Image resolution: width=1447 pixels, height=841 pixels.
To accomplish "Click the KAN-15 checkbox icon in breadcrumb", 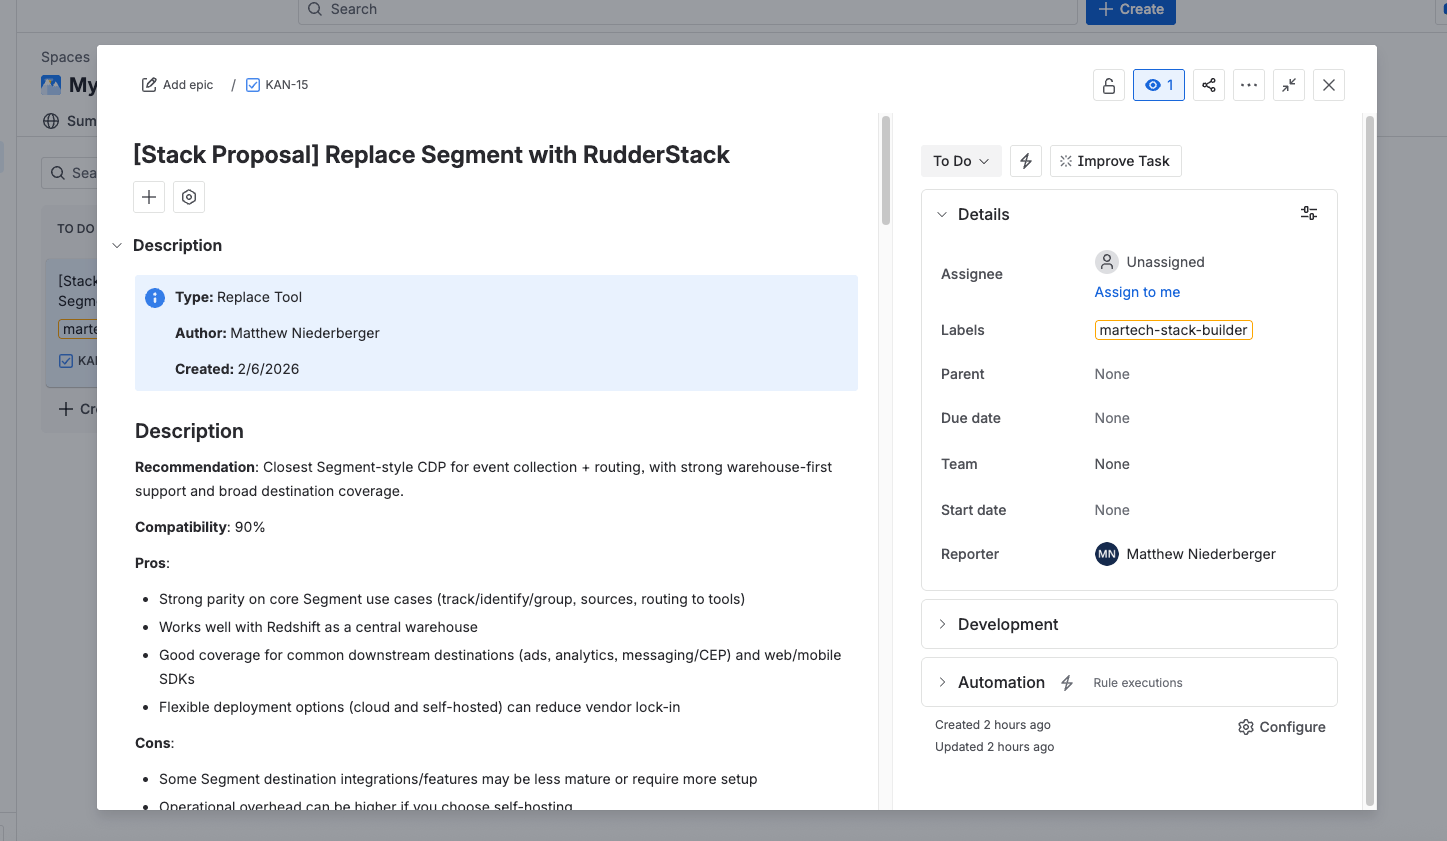I will coord(253,85).
